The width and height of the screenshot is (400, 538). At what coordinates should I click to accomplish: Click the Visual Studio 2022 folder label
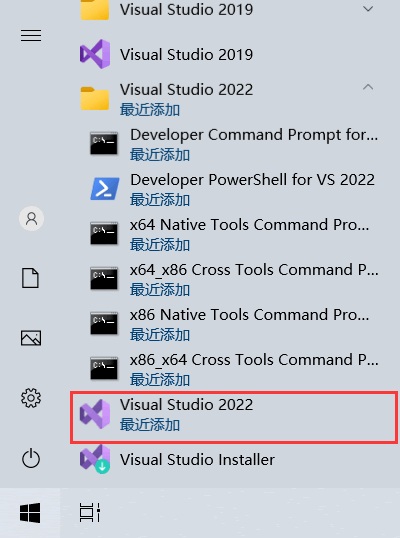pyautogui.click(x=186, y=90)
